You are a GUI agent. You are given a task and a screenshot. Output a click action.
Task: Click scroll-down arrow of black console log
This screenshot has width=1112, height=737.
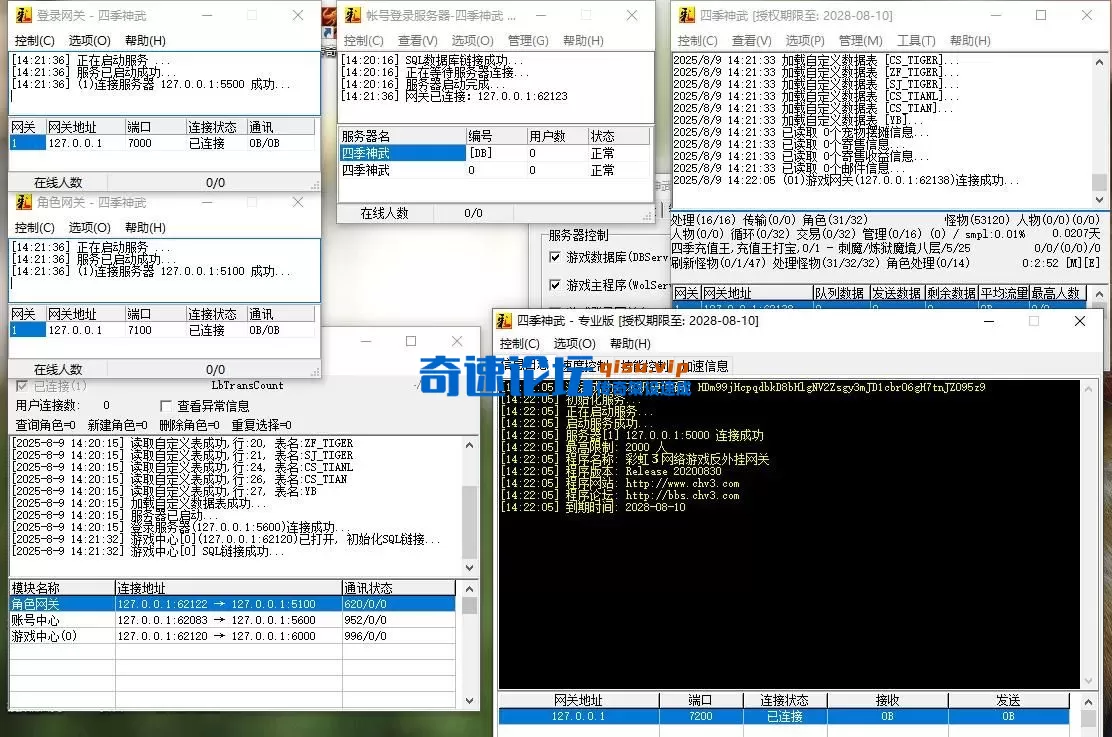click(1089, 681)
